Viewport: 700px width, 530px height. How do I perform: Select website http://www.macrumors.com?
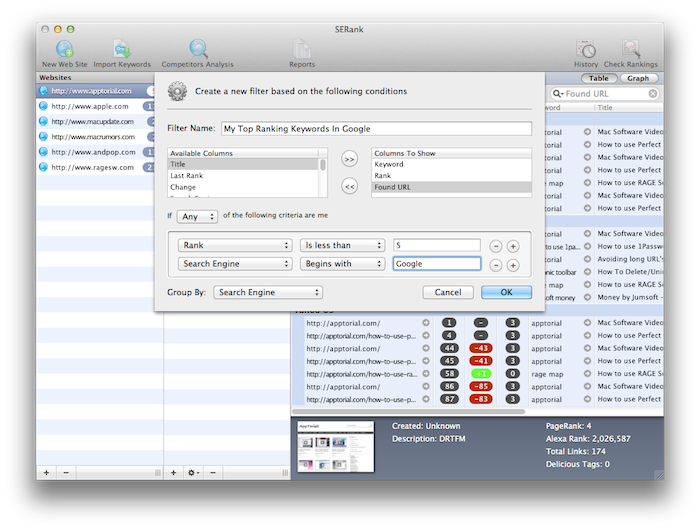click(x=95, y=137)
